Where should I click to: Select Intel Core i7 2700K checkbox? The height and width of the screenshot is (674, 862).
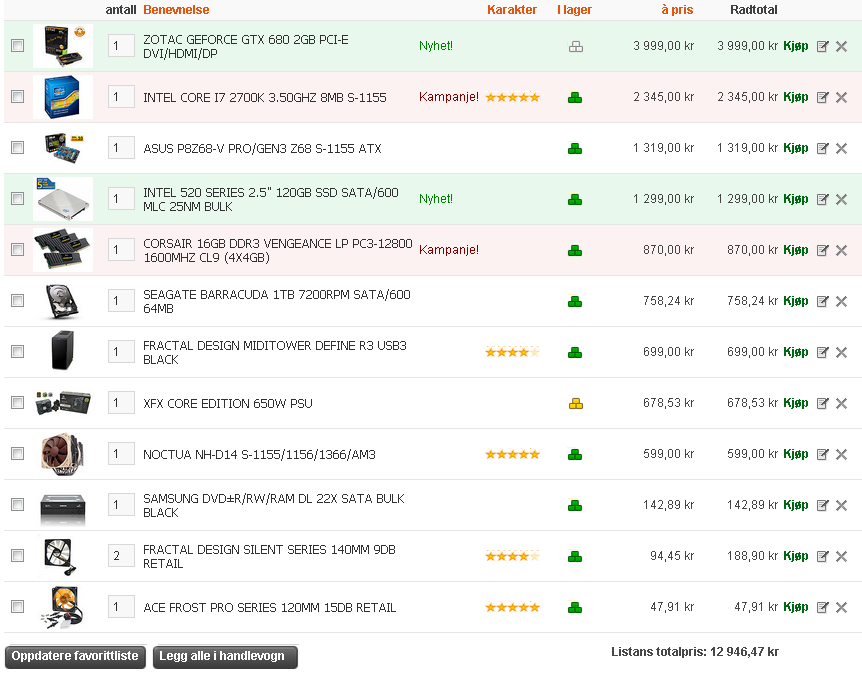(x=18, y=97)
